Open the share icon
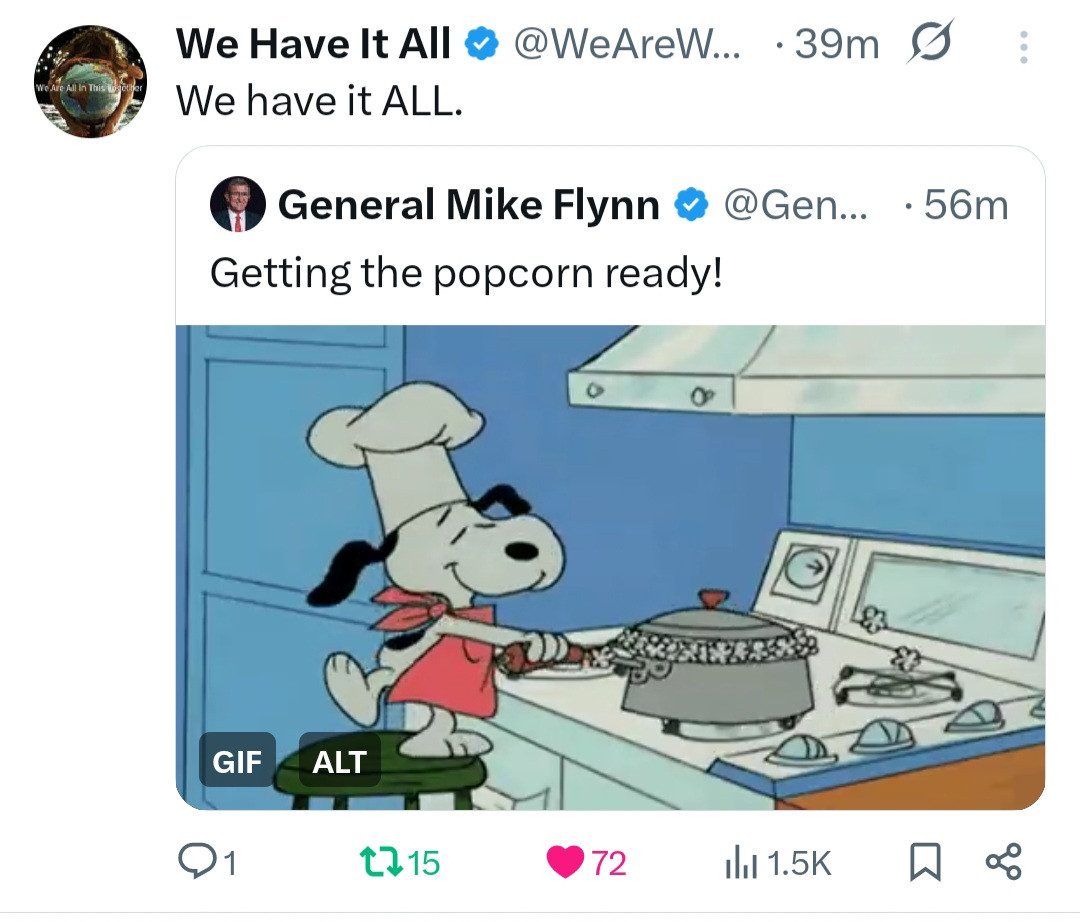This screenshot has width=1080, height=922. click(1002, 861)
